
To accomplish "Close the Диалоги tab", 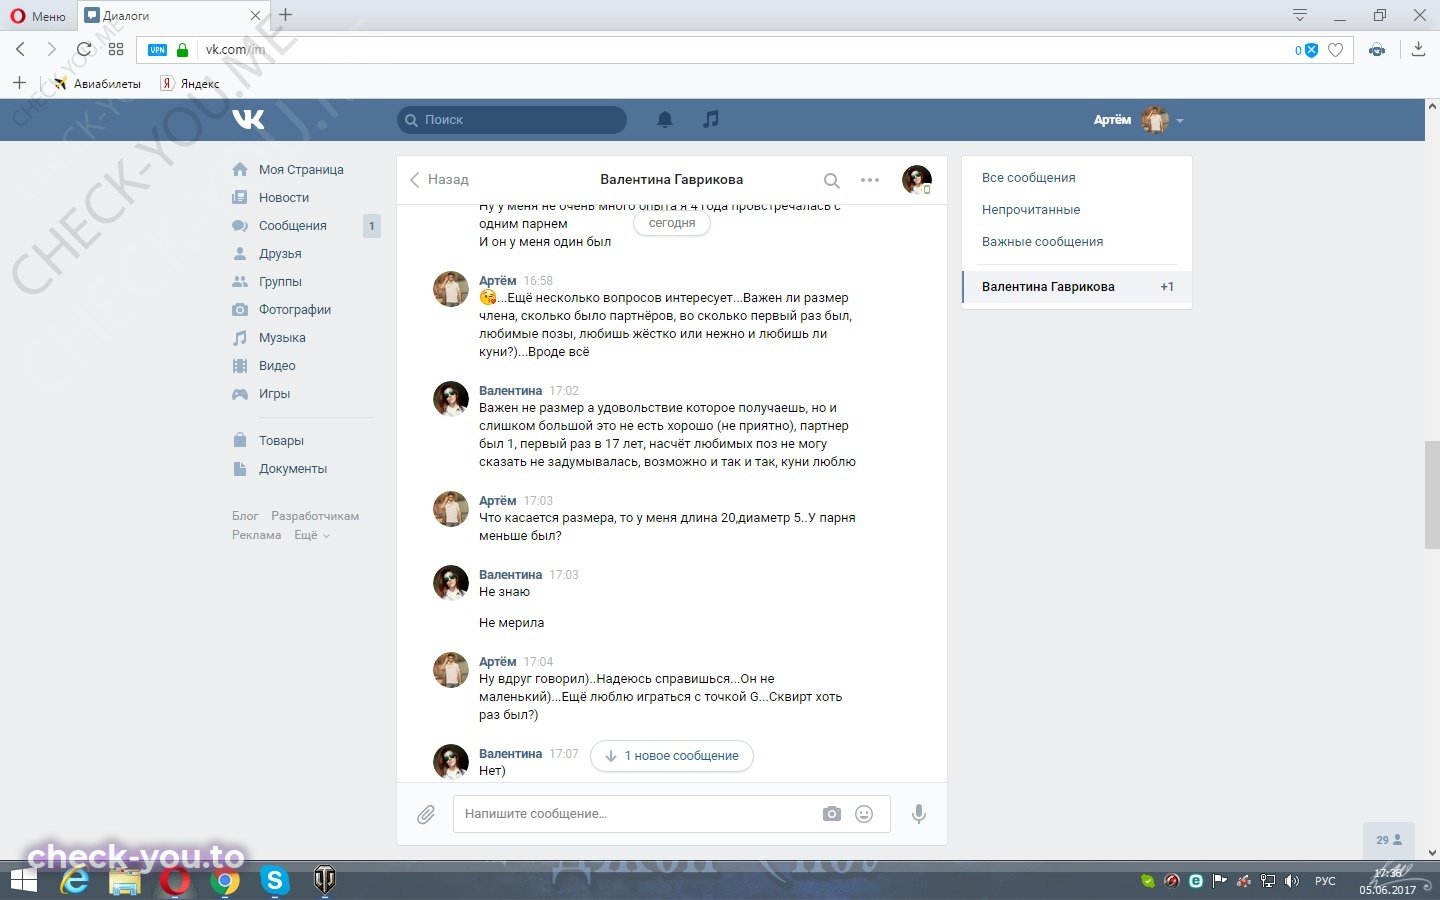I will (255, 16).
